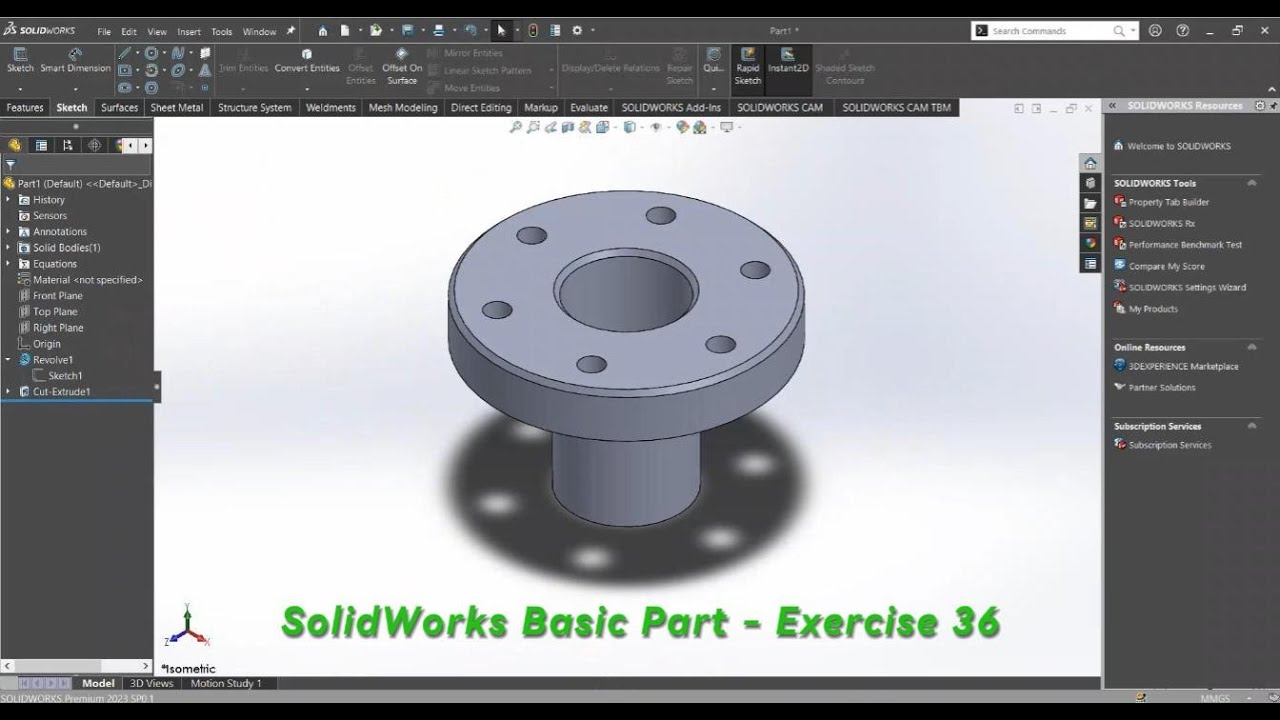The width and height of the screenshot is (1280, 720).
Task: Open the Tools menu
Action: point(221,32)
